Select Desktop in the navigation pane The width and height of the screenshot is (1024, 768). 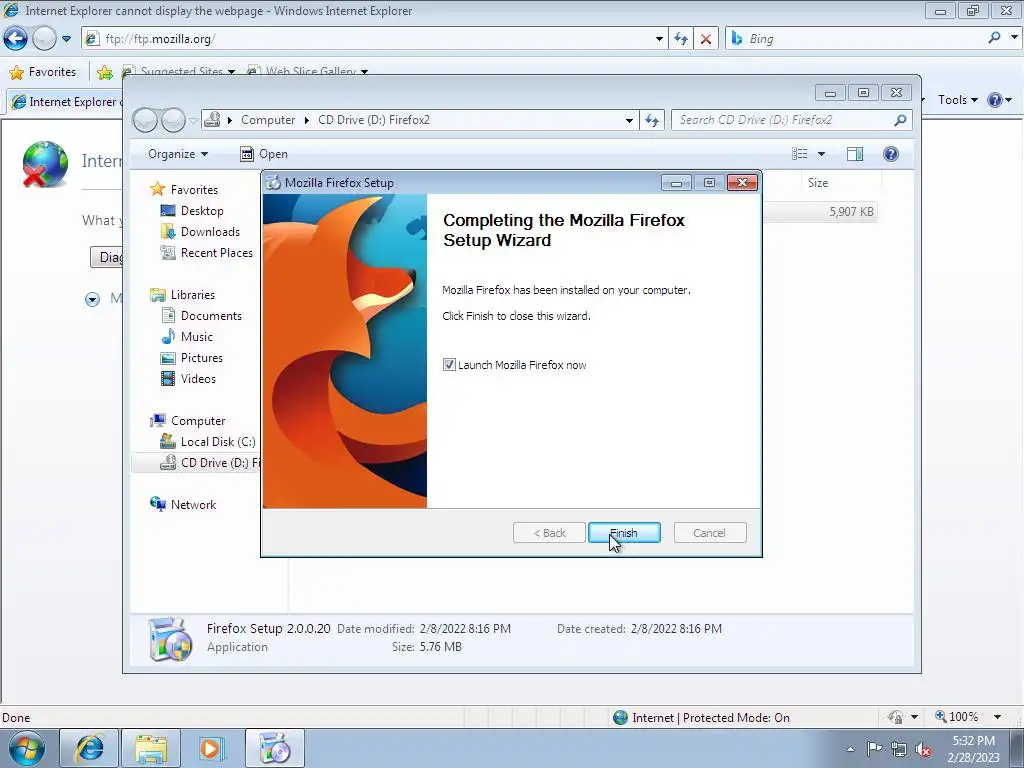coord(202,211)
